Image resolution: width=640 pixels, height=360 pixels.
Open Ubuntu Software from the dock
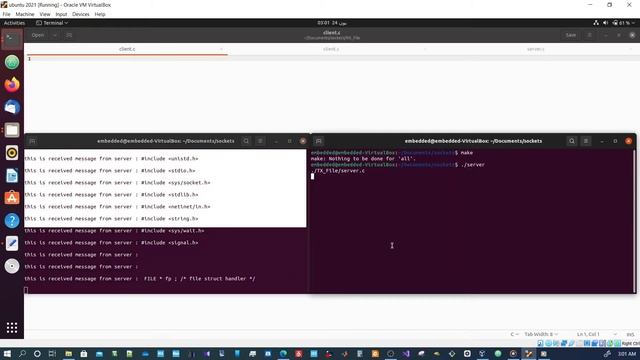click(12, 198)
